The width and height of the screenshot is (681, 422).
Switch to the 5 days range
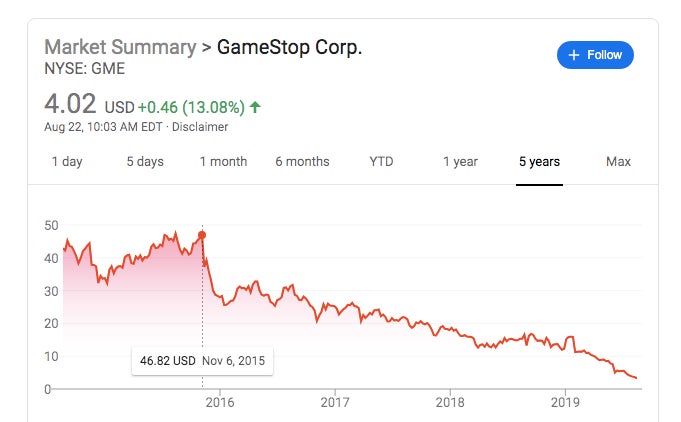point(145,162)
